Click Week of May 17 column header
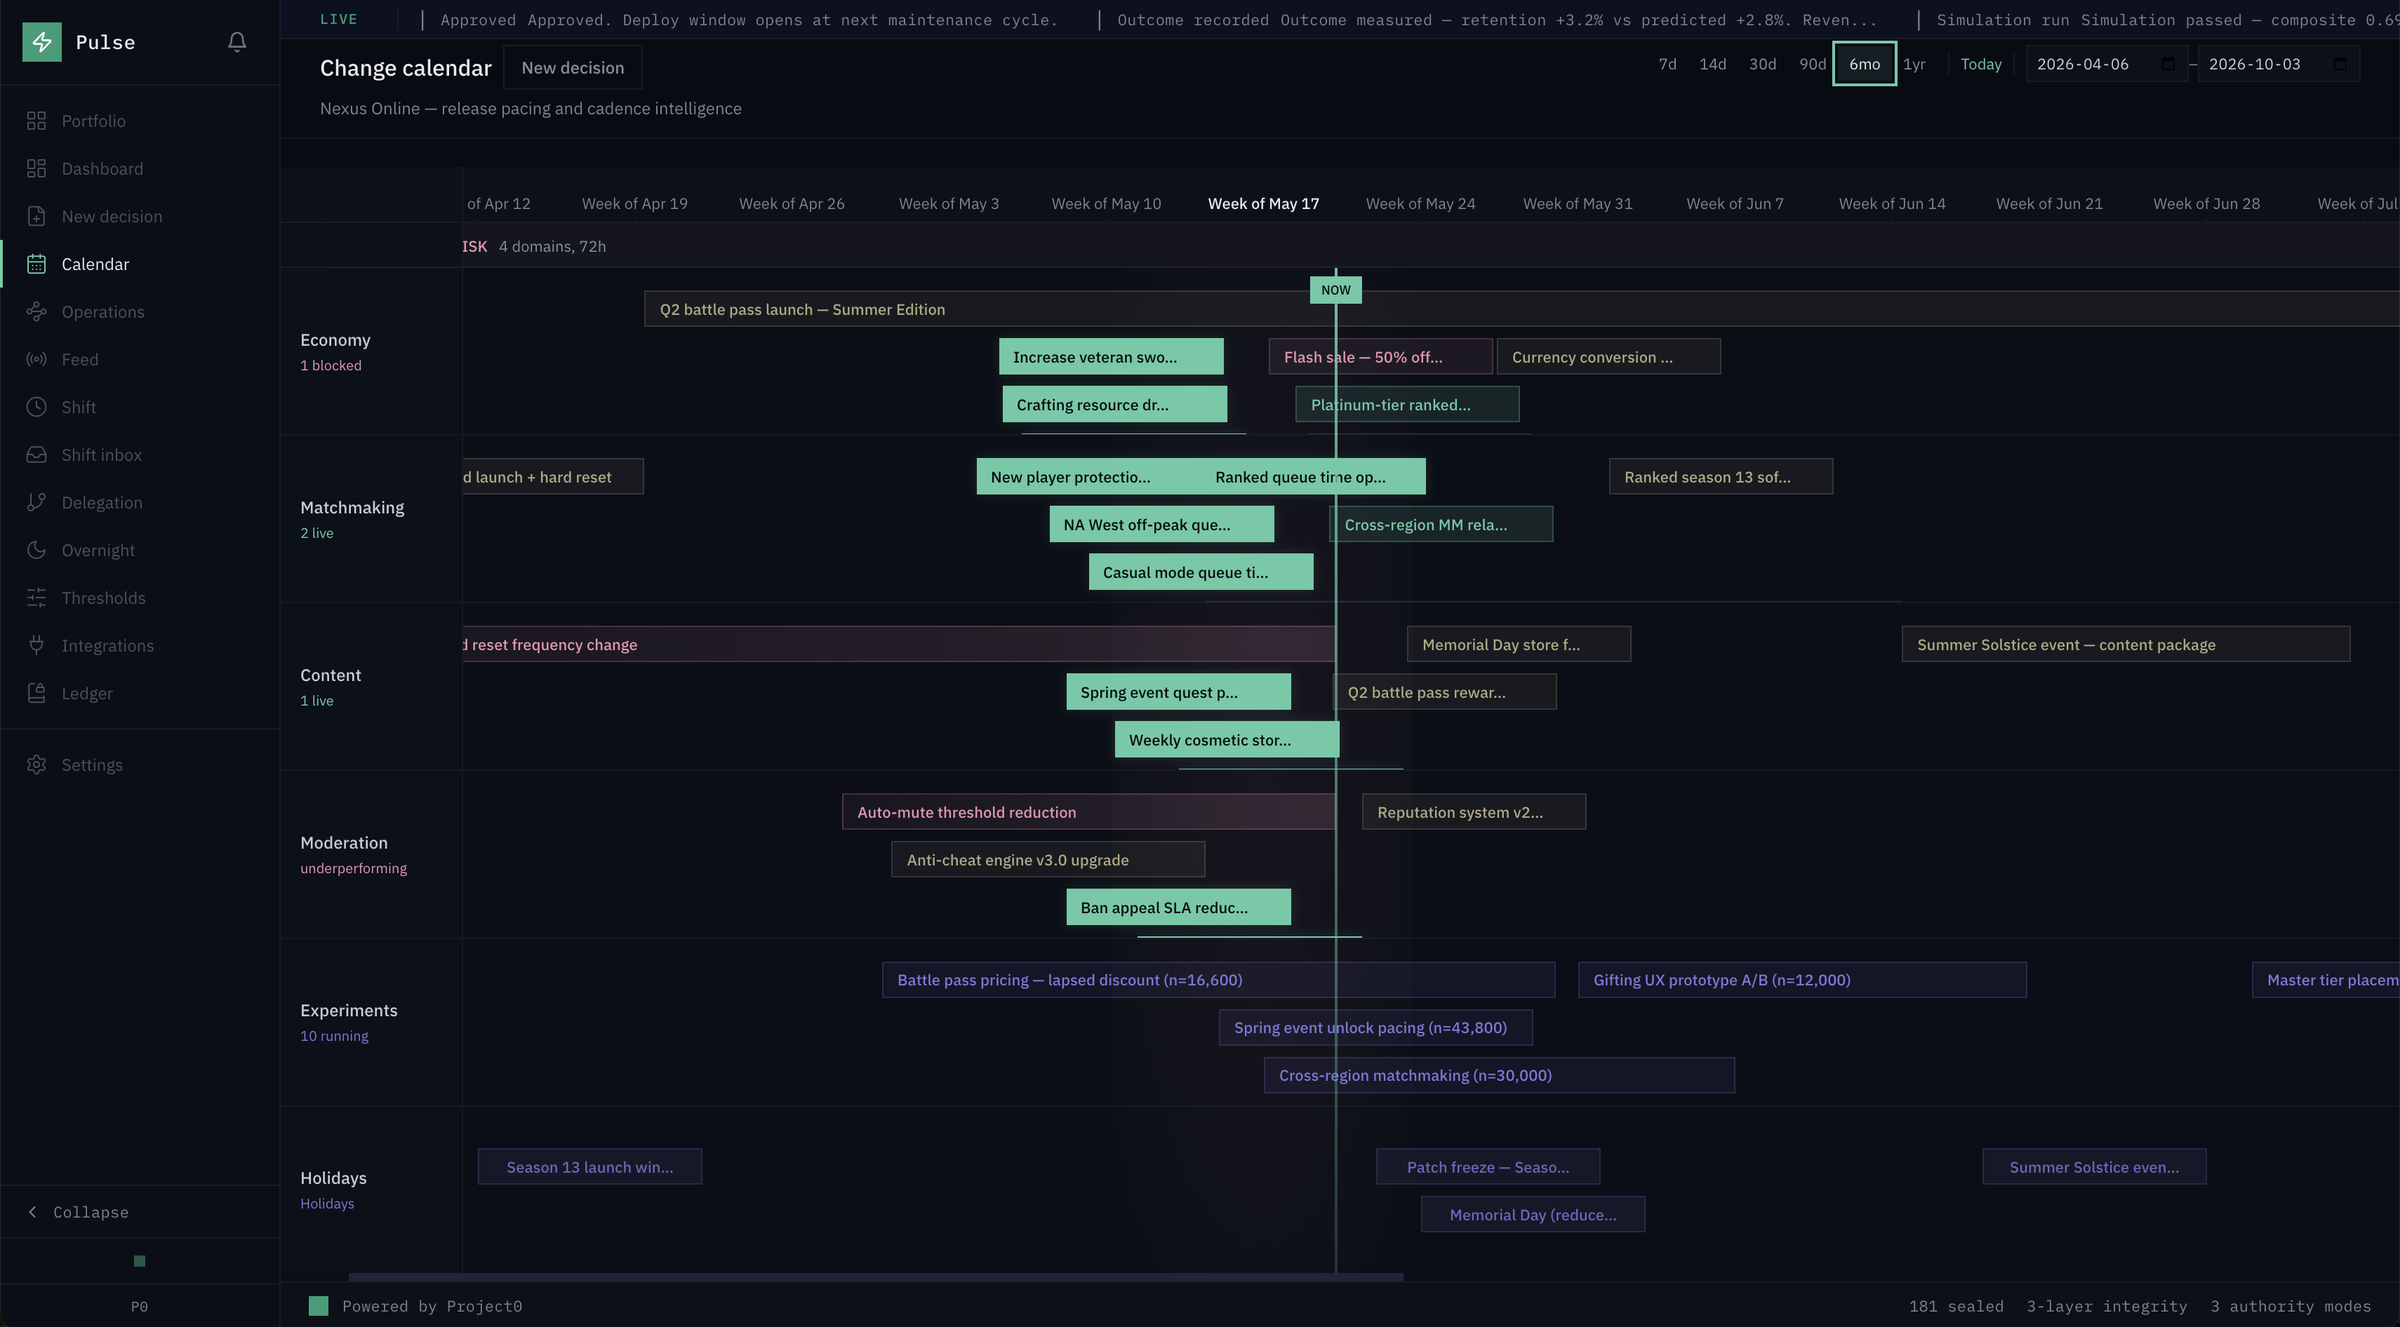 tap(1263, 204)
